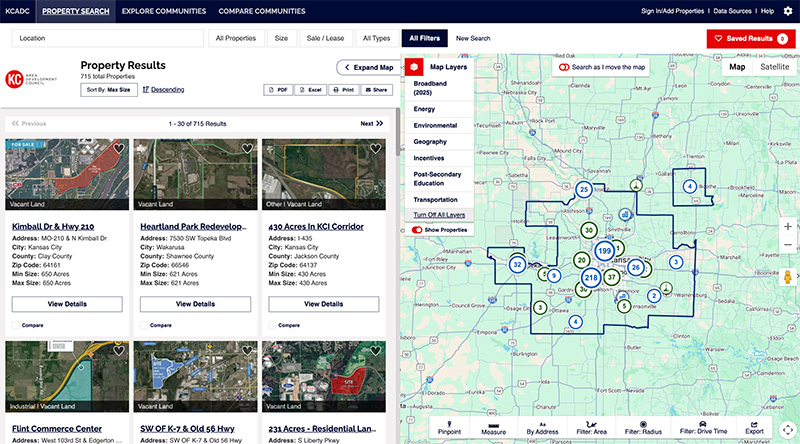
Task: Activate the Filter: Area tool
Action: click(591, 428)
